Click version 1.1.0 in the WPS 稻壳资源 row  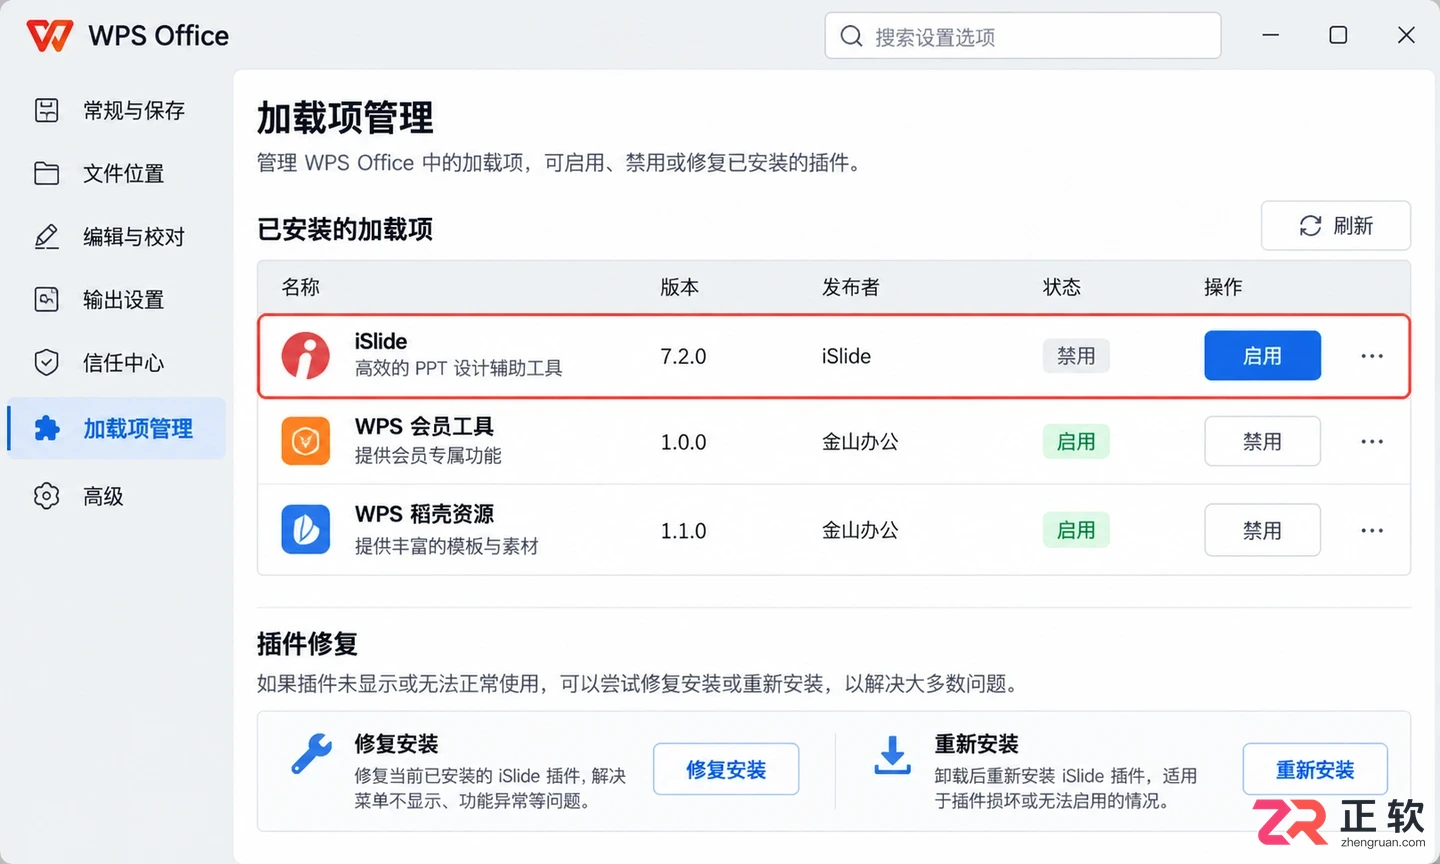pos(684,531)
